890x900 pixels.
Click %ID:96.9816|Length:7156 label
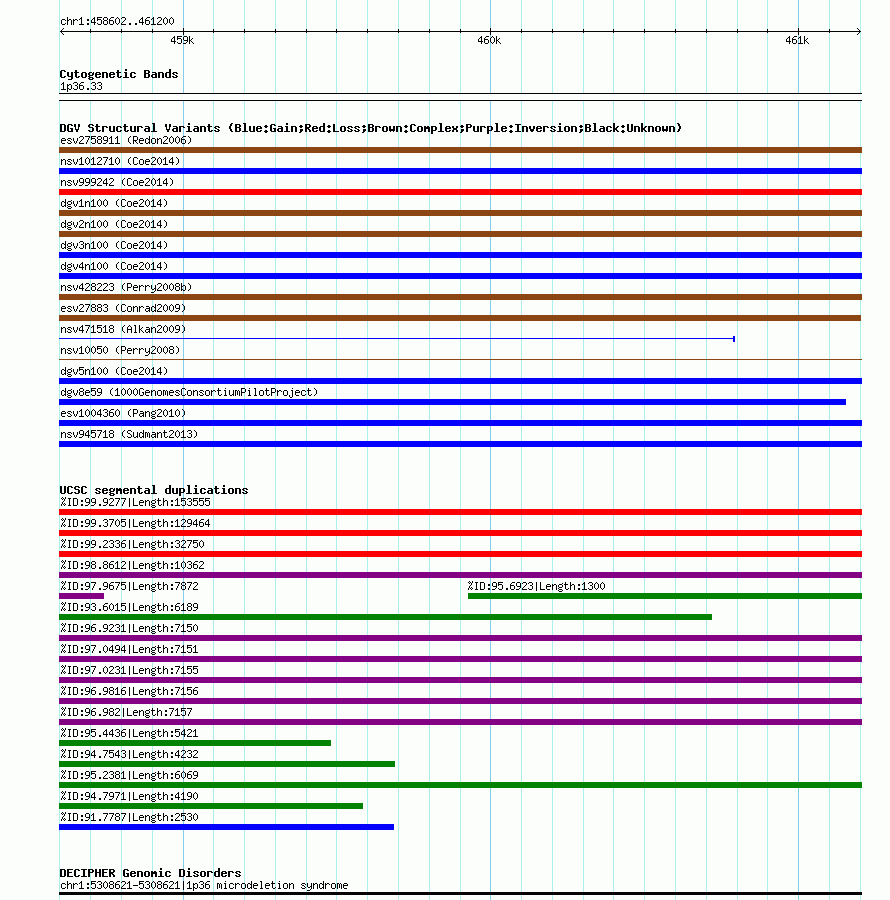click(x=129, y=692)
